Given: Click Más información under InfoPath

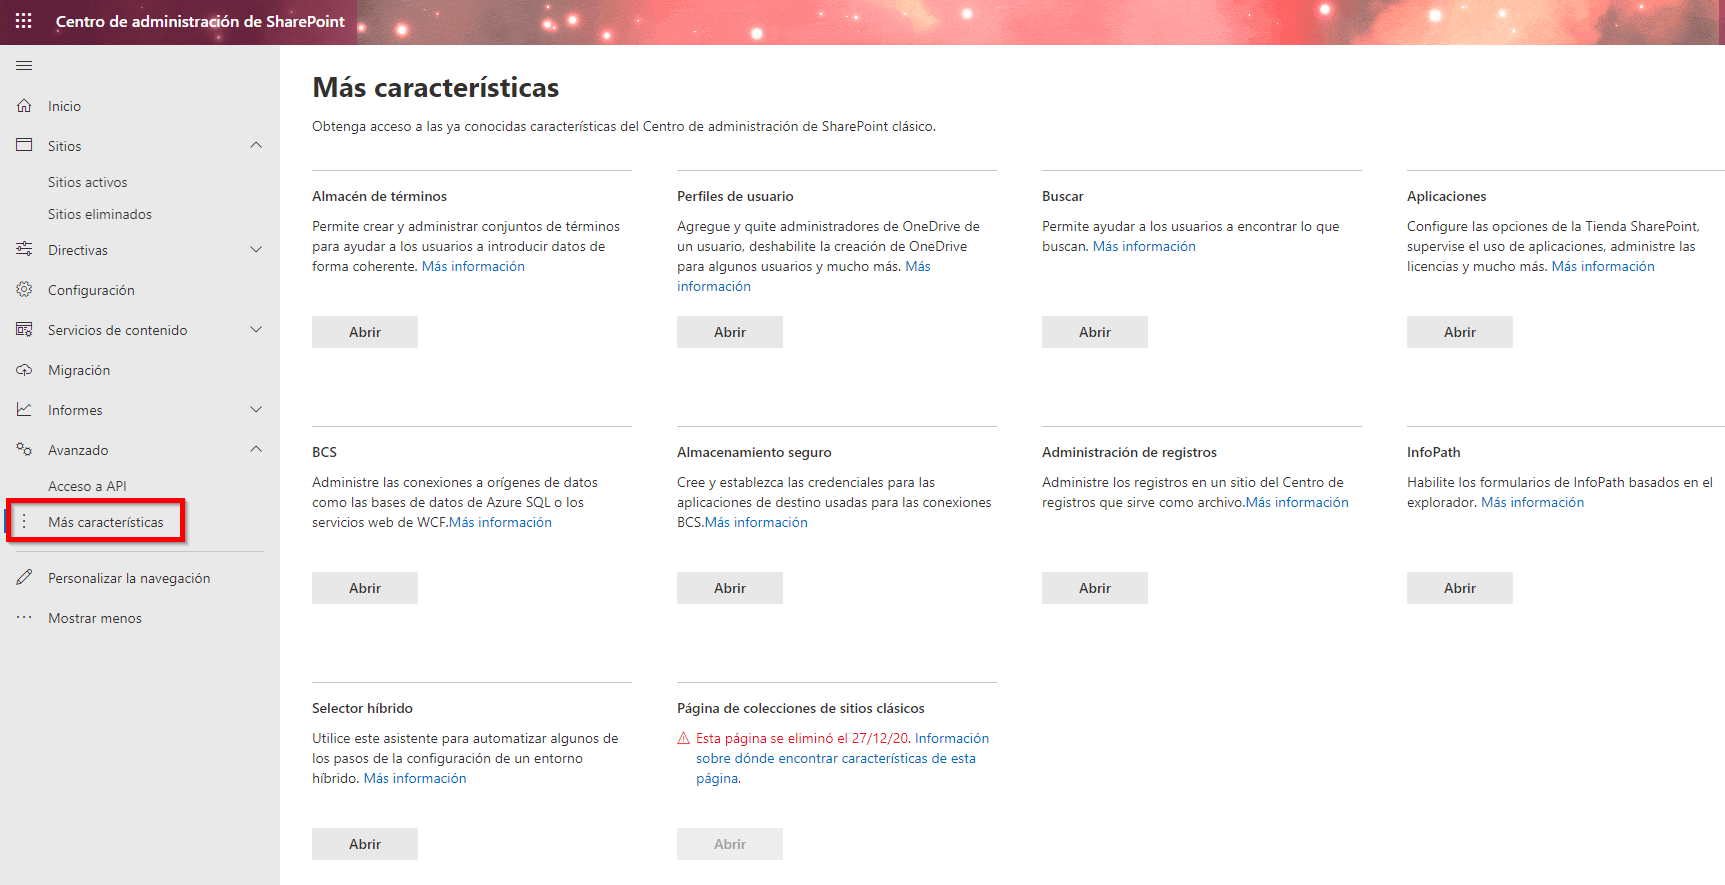Looking at the screenshot, I should point(1532,502).
